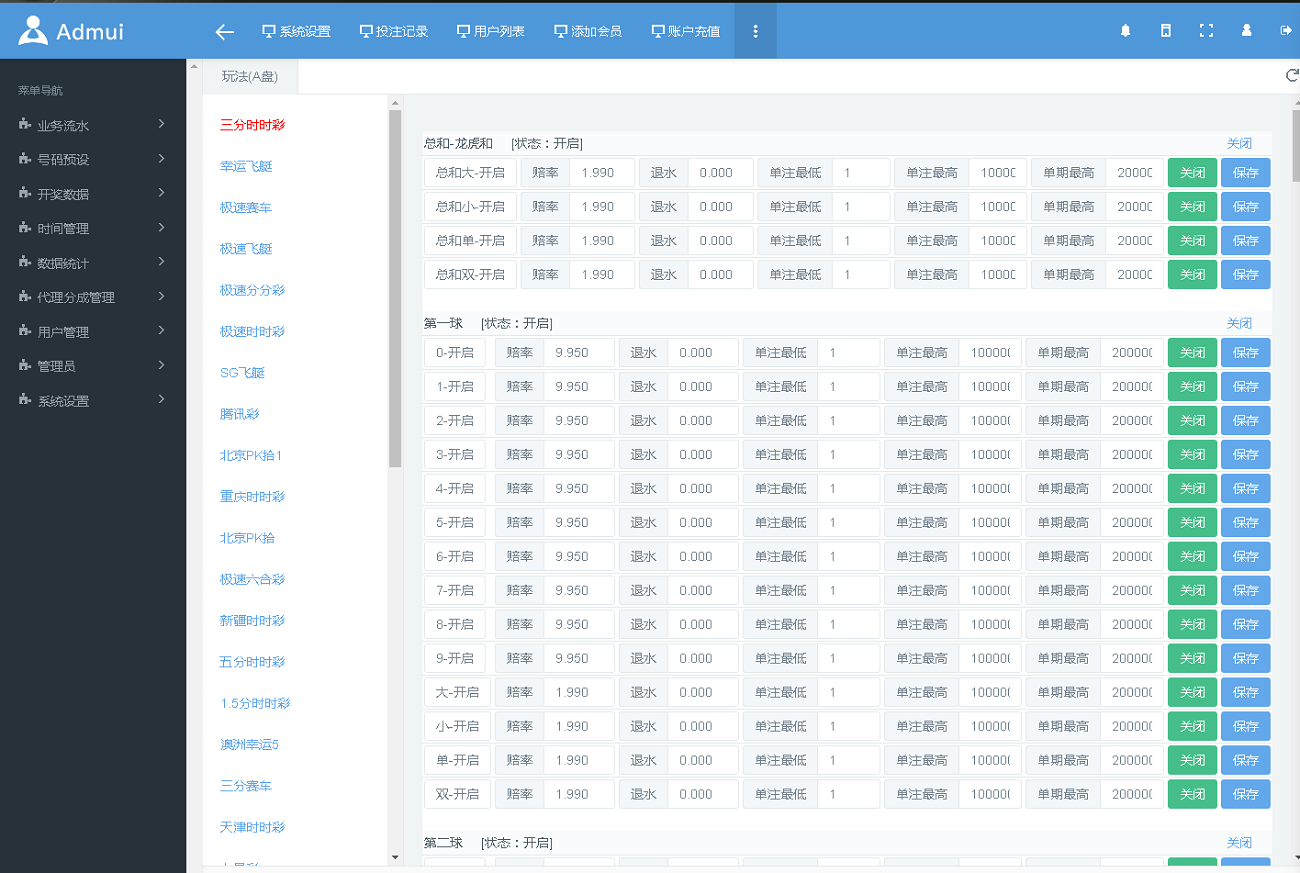Viewport: 1300px width, 873px height.
Task: Select 幸运飞艇 in the game list
Action: pyautogui.click(x=246, y=166)
